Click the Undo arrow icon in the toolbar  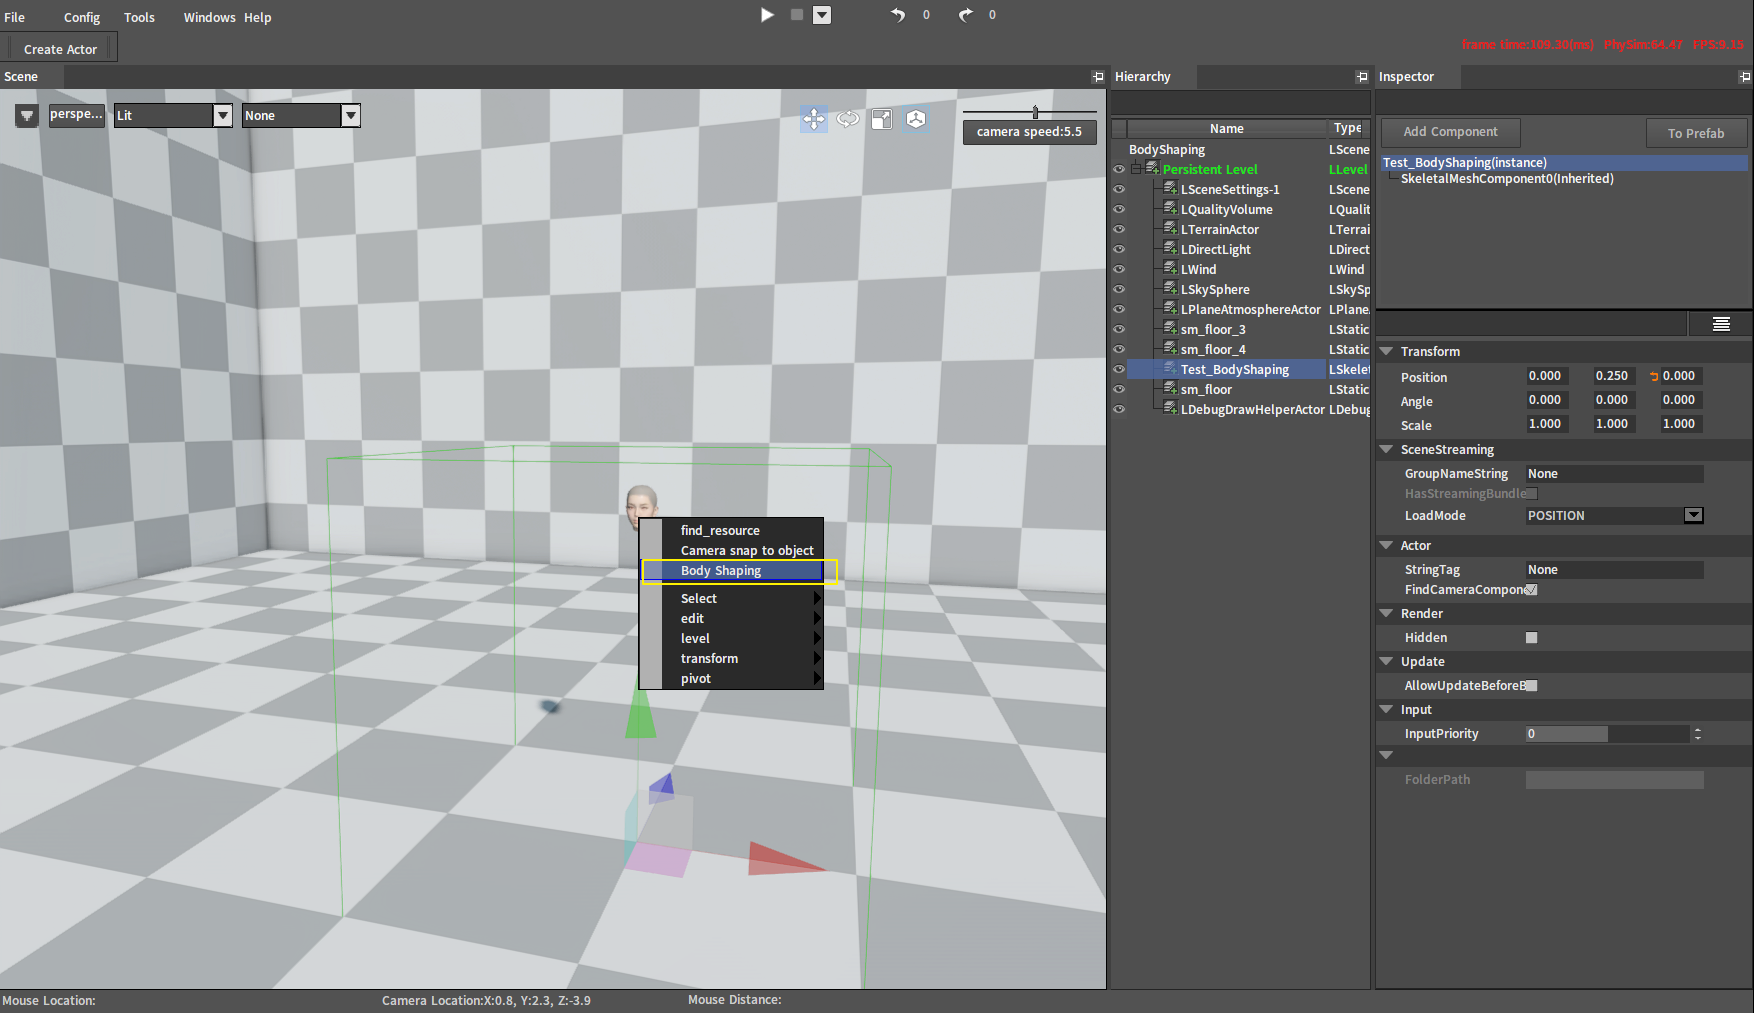[x=897, y=14]
